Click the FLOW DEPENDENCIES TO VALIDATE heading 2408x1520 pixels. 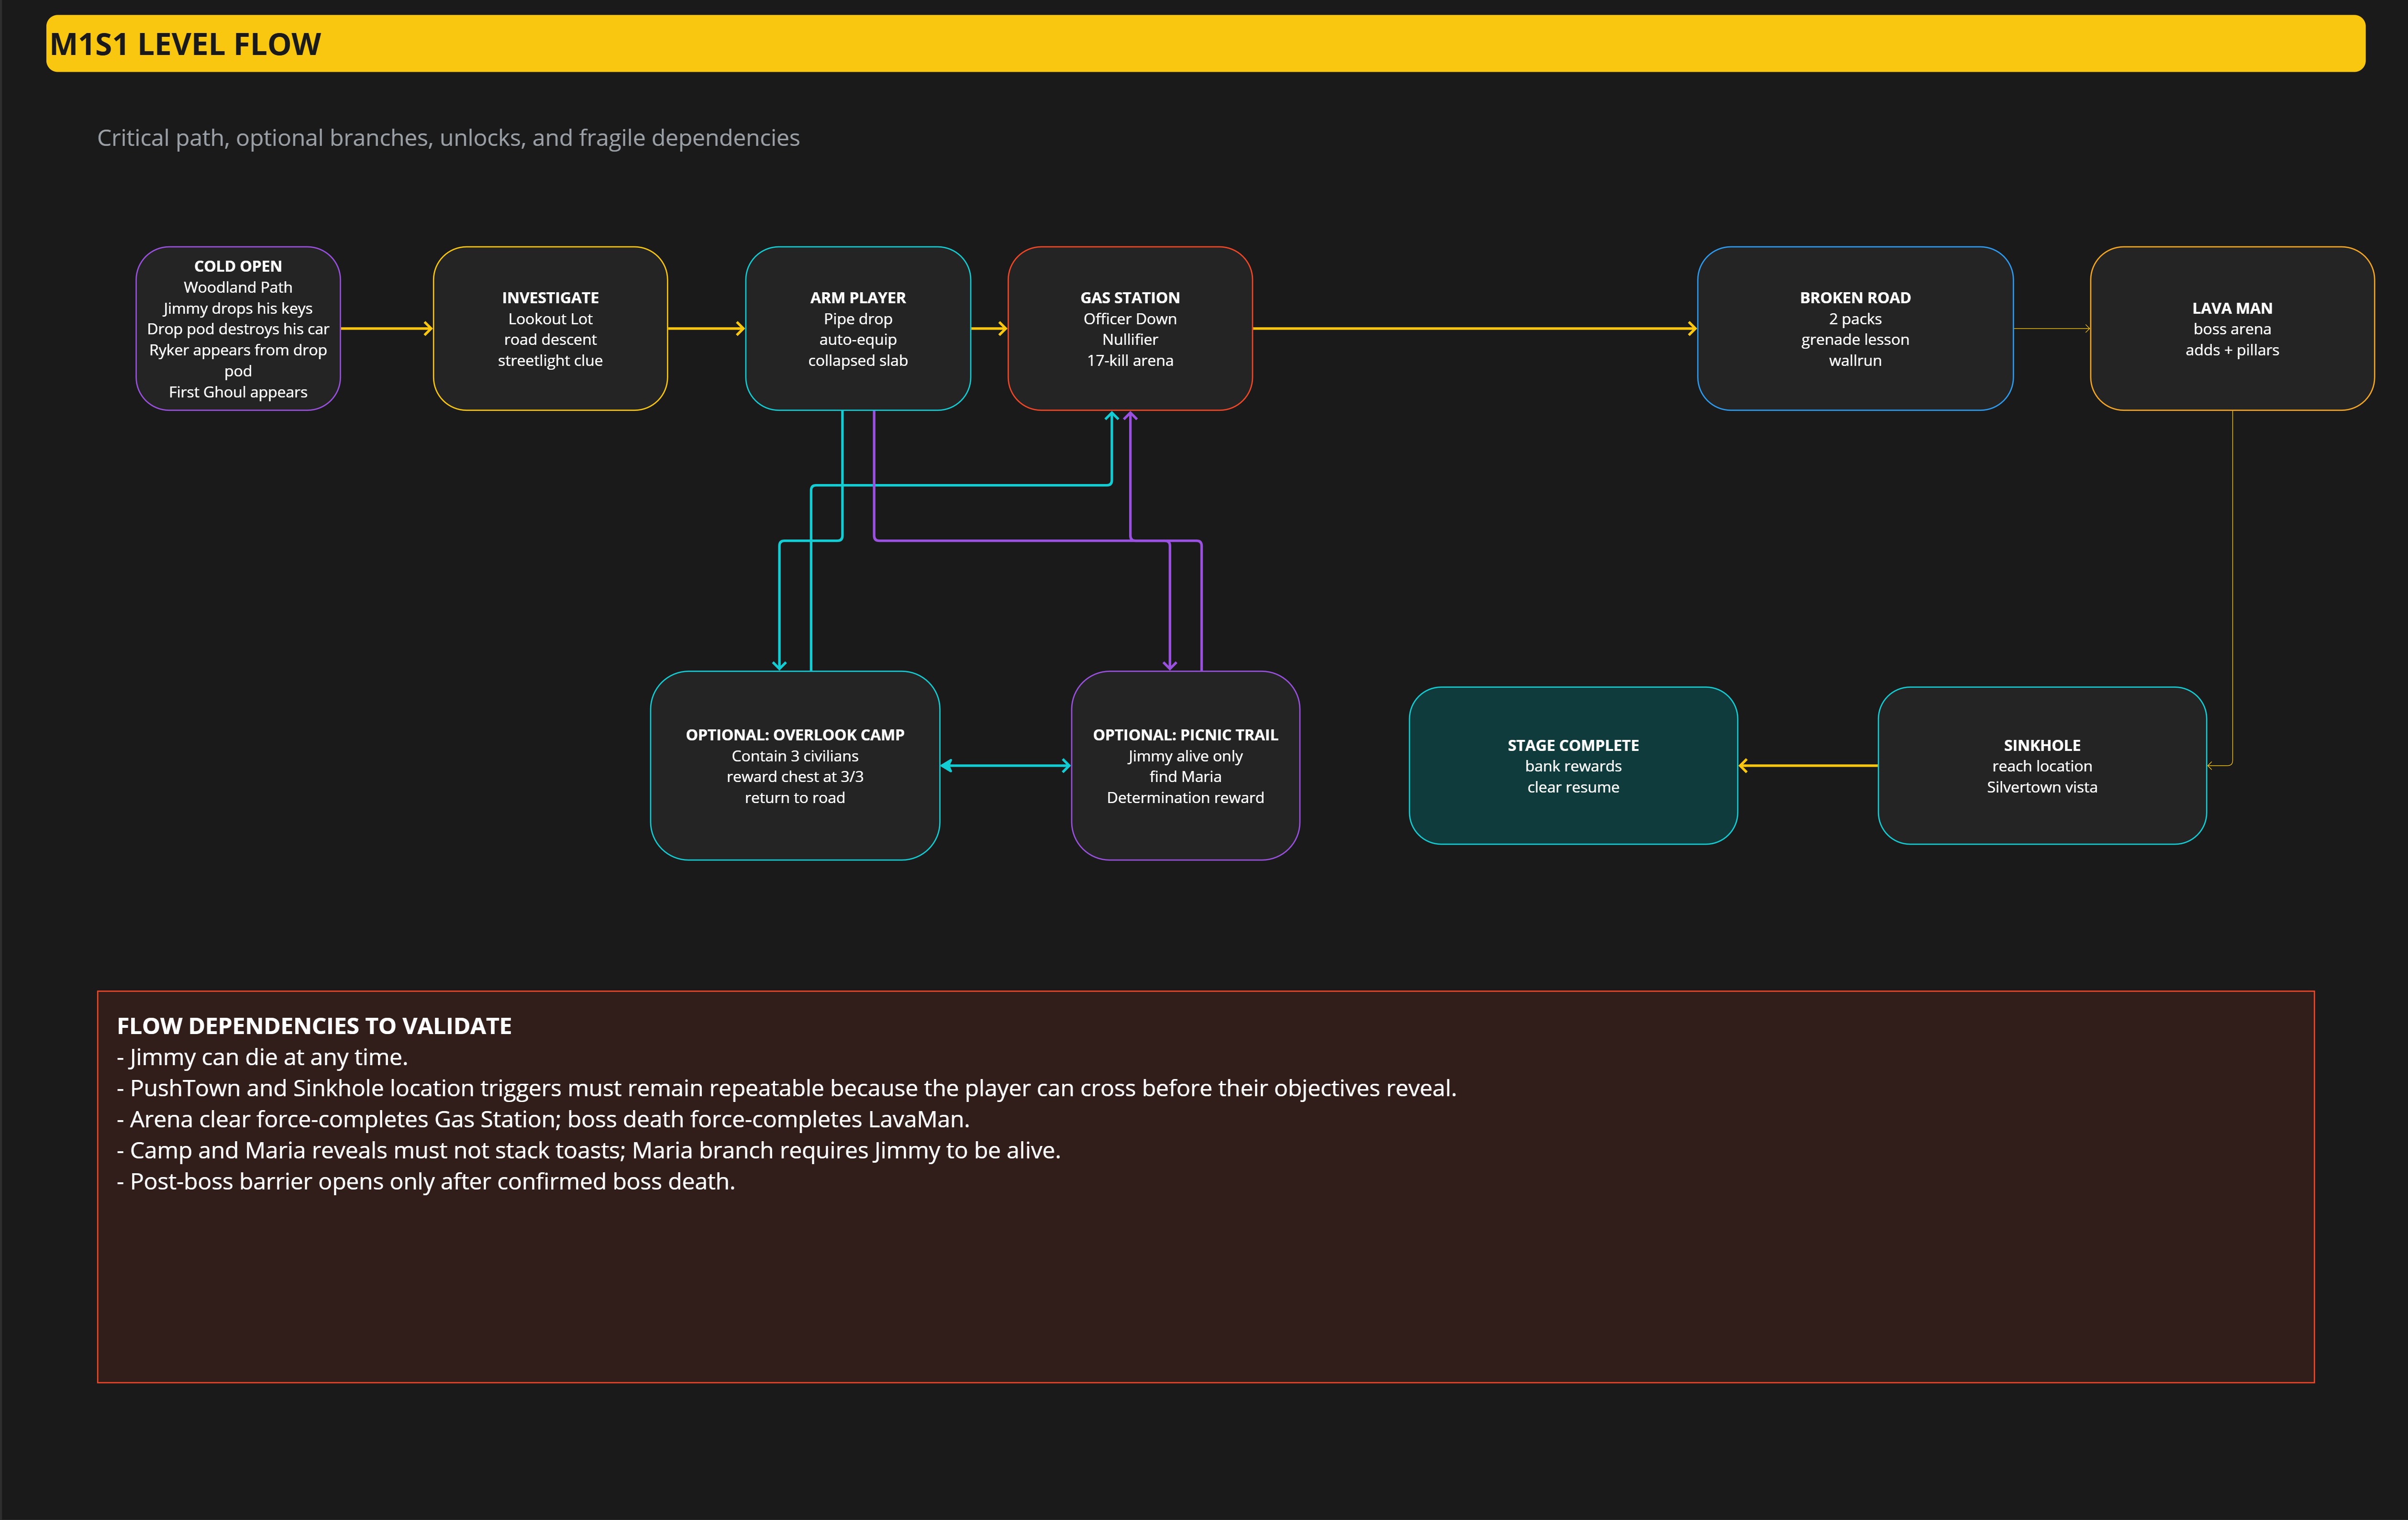click(x=314, y=1026)
